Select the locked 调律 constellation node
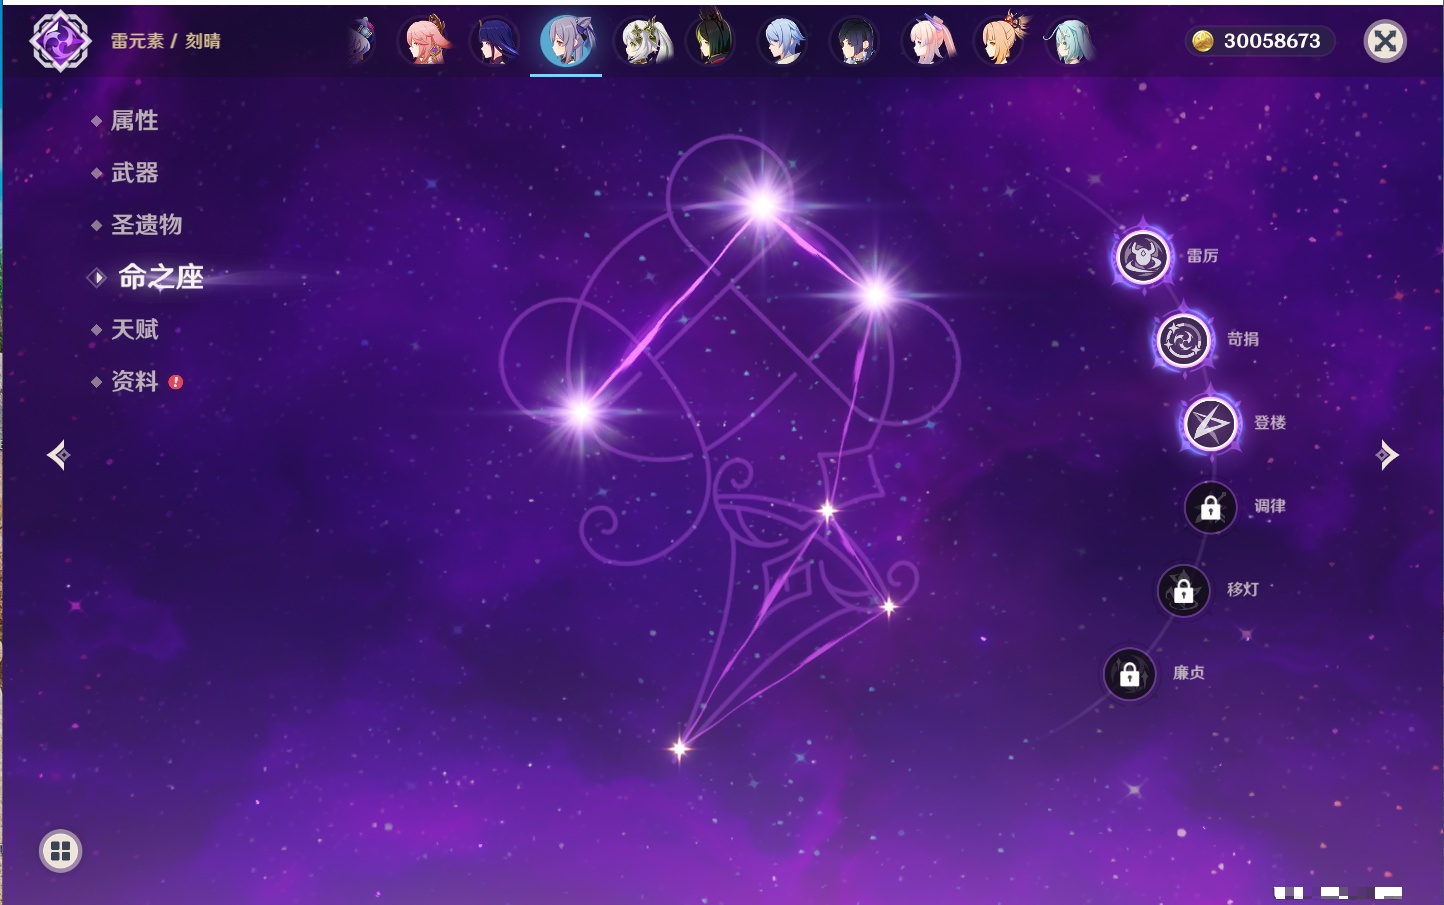 pyautogui.click(x=1211, y=508)
